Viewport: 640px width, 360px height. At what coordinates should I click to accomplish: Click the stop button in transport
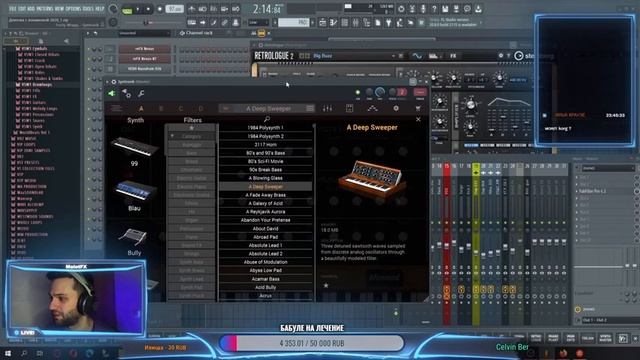click(x=148, y=9)
